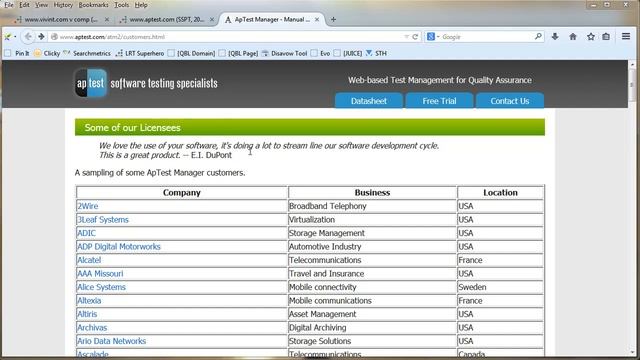Click in the Google search box

tap(486, 37)
